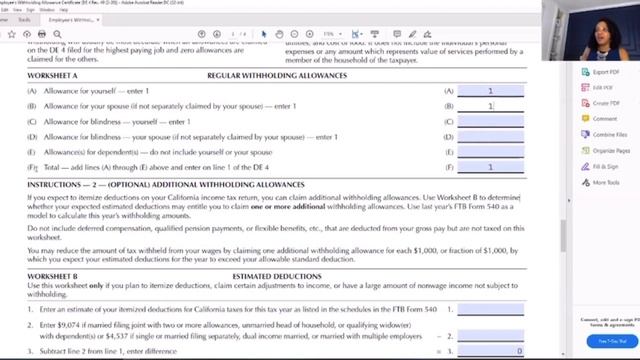Screen dimensions: 640x360
Task: Click Worksheet B line 1 field
Action: tap(491, 309)
